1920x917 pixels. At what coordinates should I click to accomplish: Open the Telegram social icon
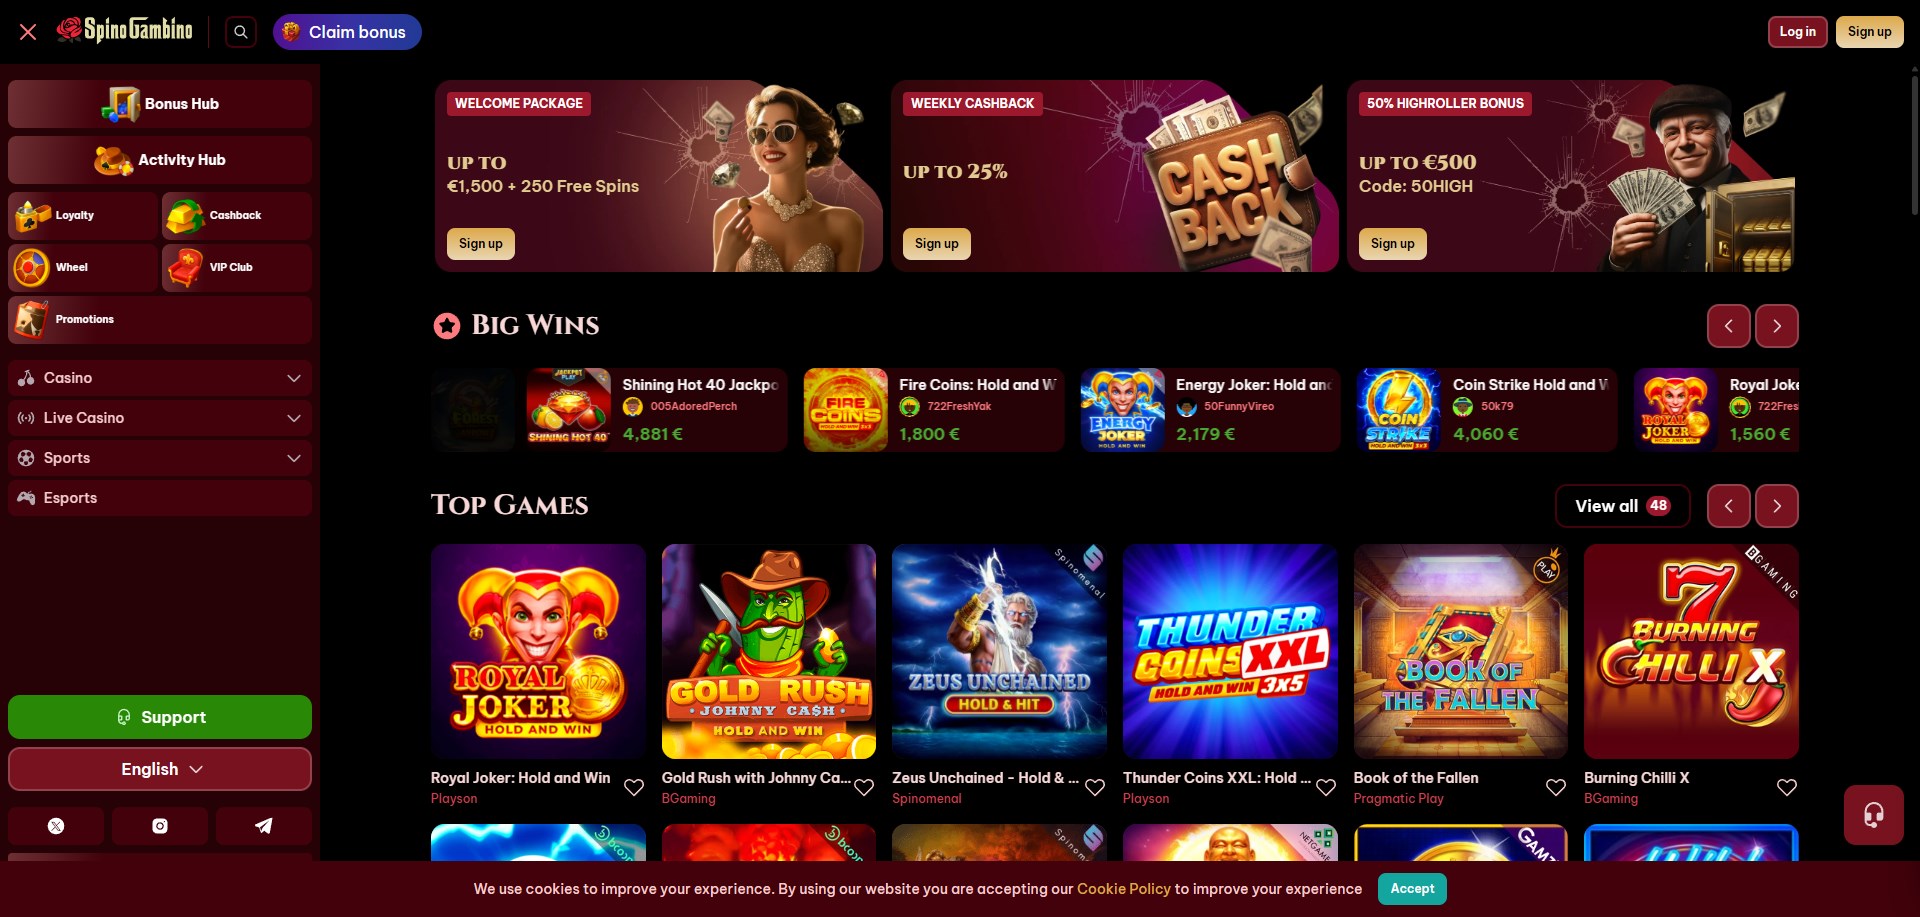pyautogui.click(x=264, y=826)
